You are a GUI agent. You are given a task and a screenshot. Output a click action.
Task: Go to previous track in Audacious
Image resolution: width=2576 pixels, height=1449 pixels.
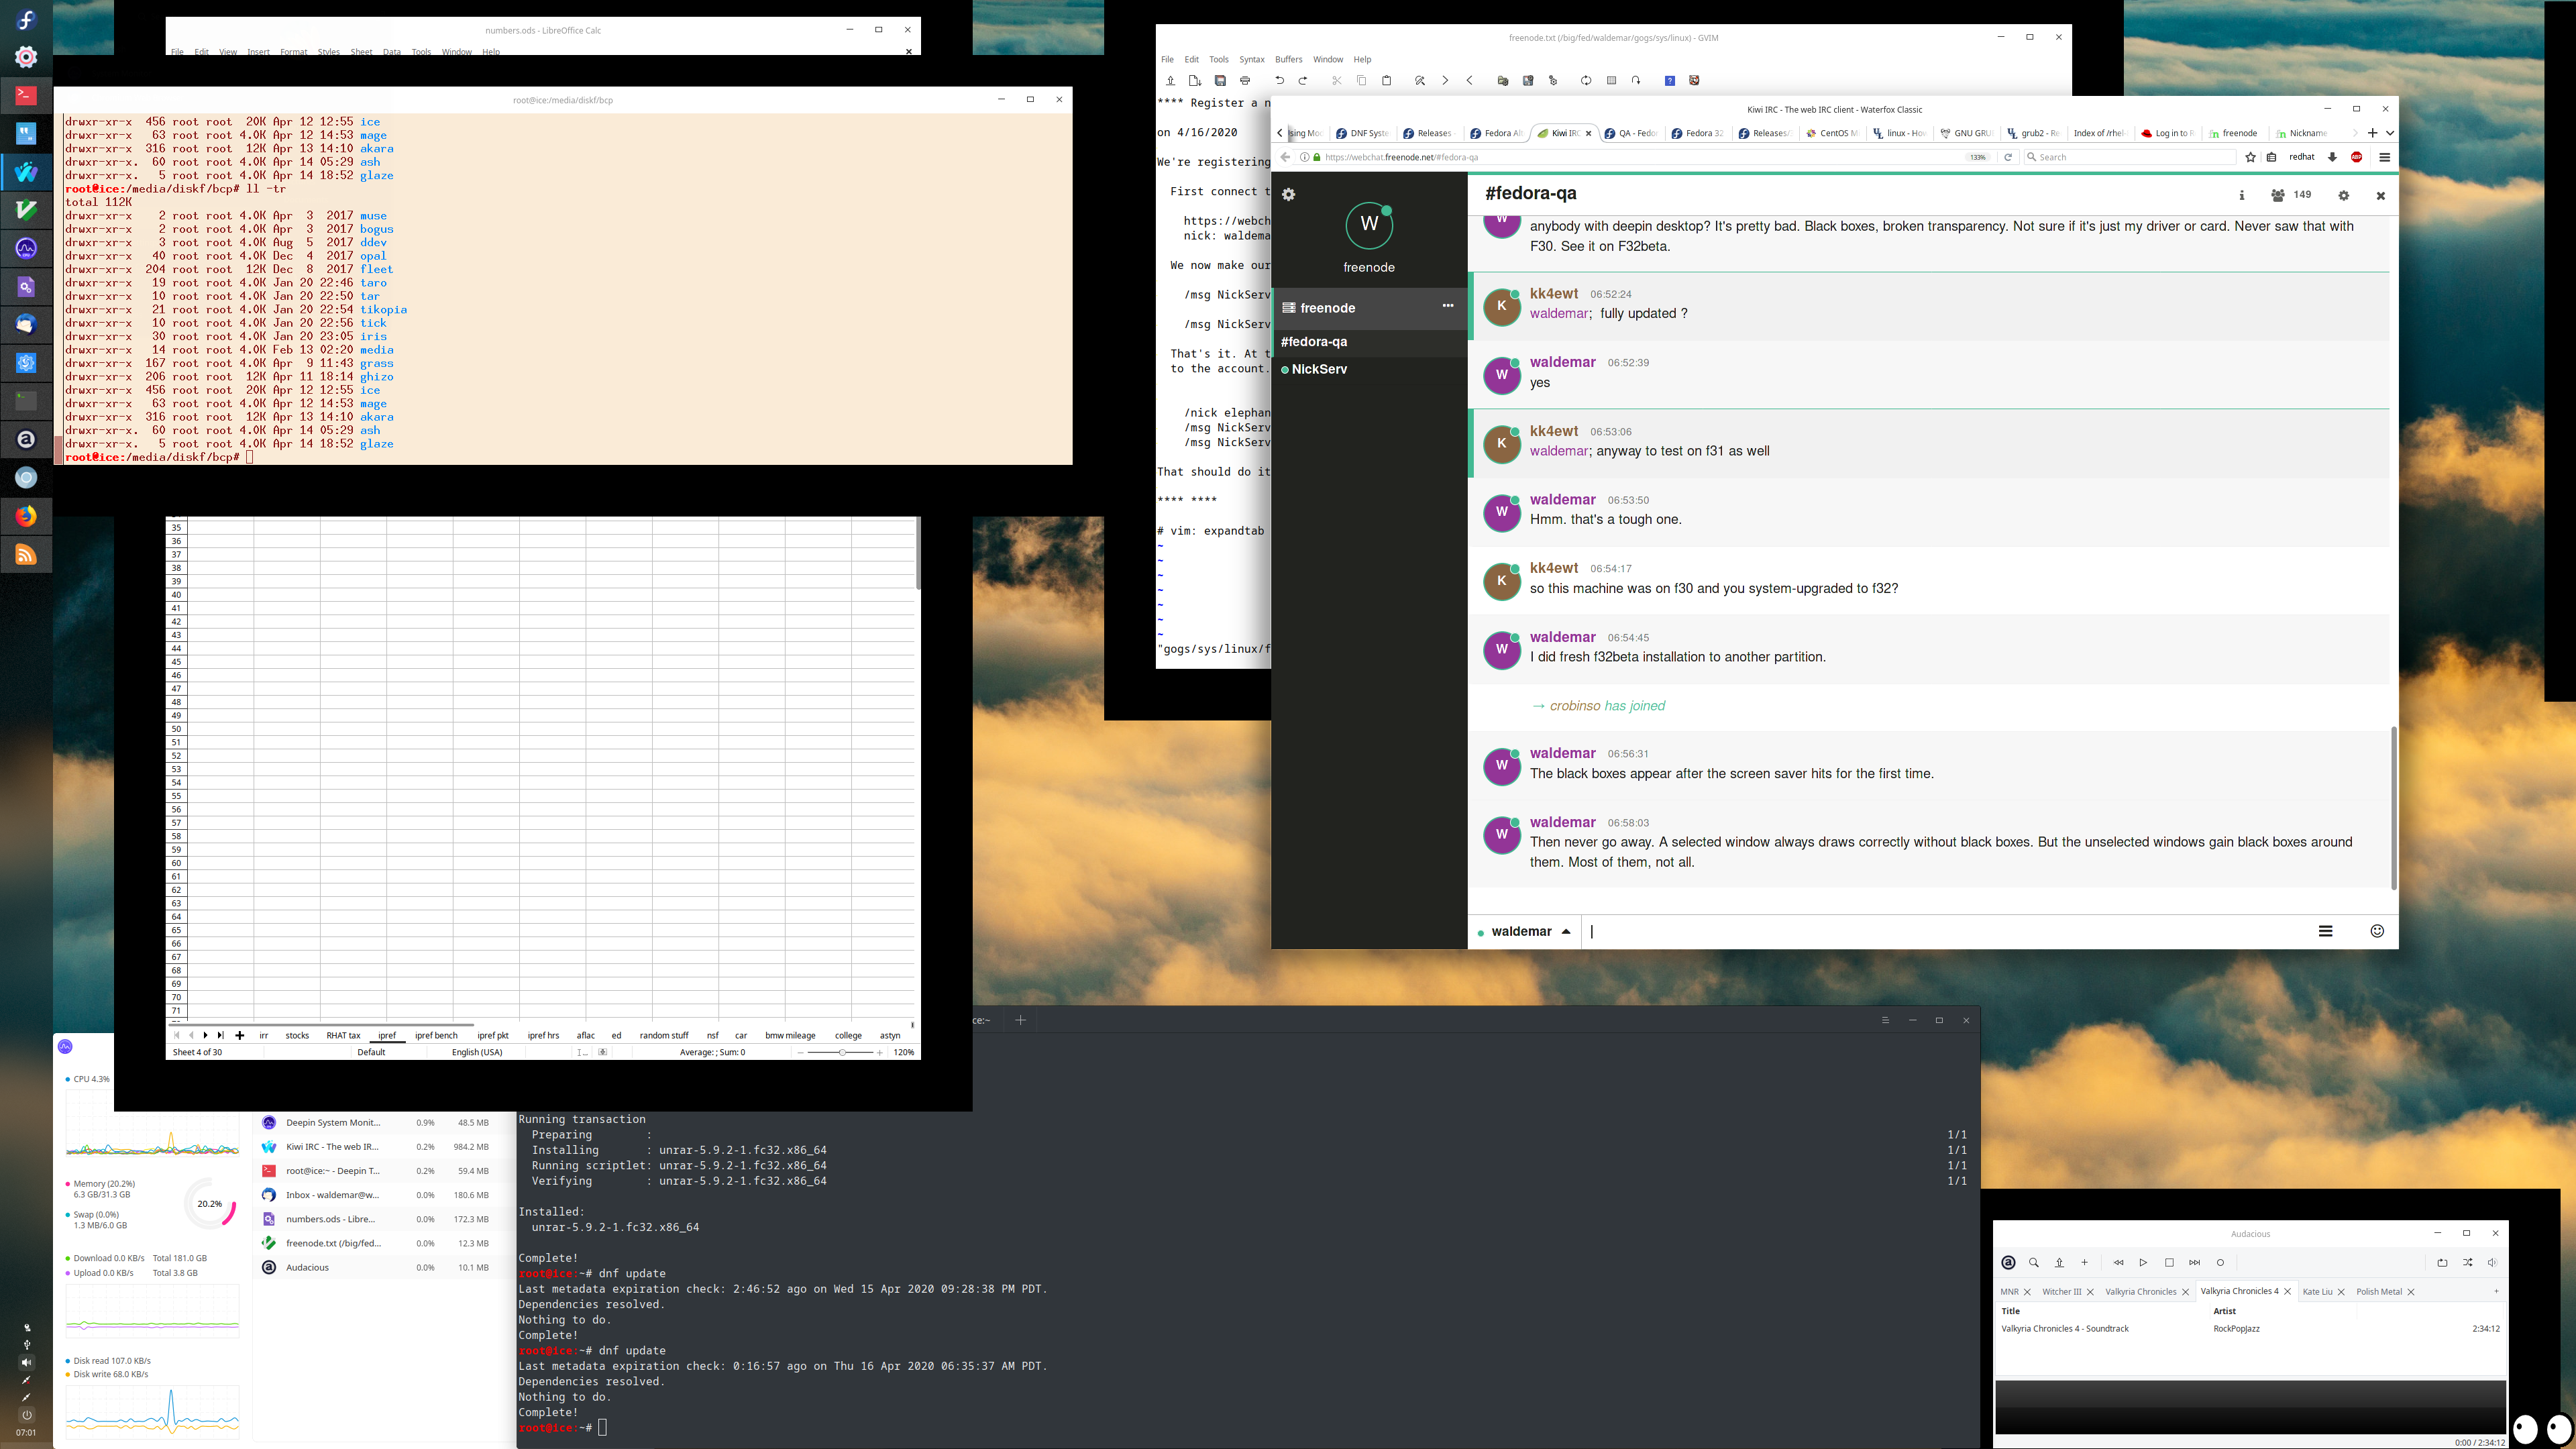[2118, 1262]
